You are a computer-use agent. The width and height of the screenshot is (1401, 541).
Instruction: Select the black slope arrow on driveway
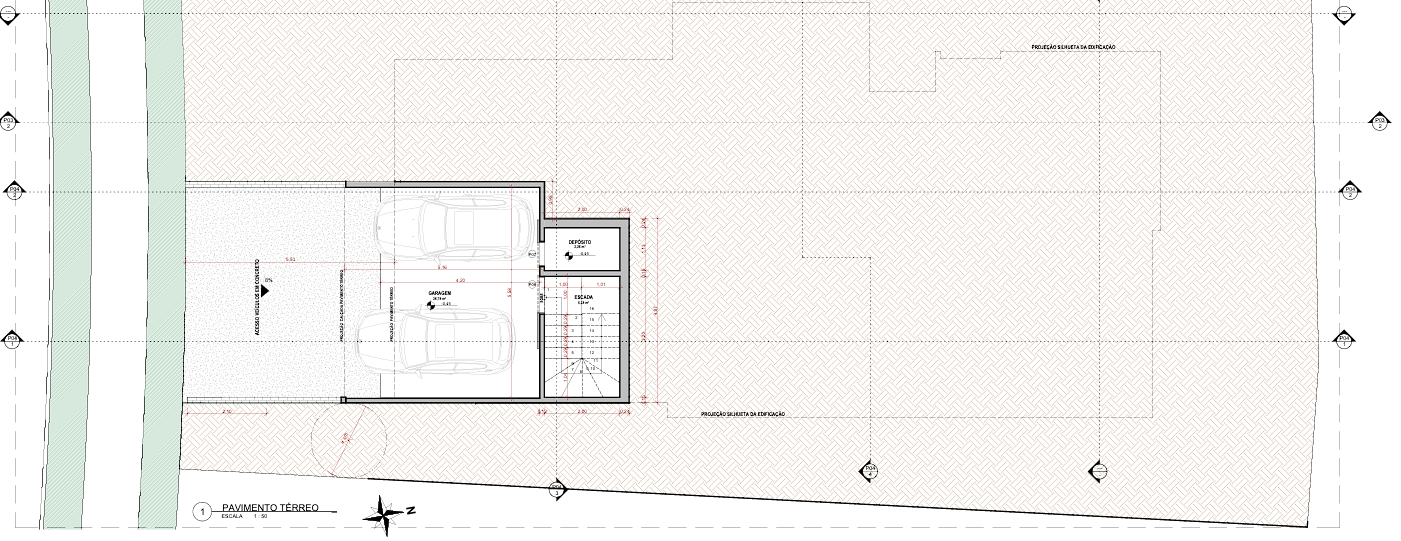click(x=269, y=288)
